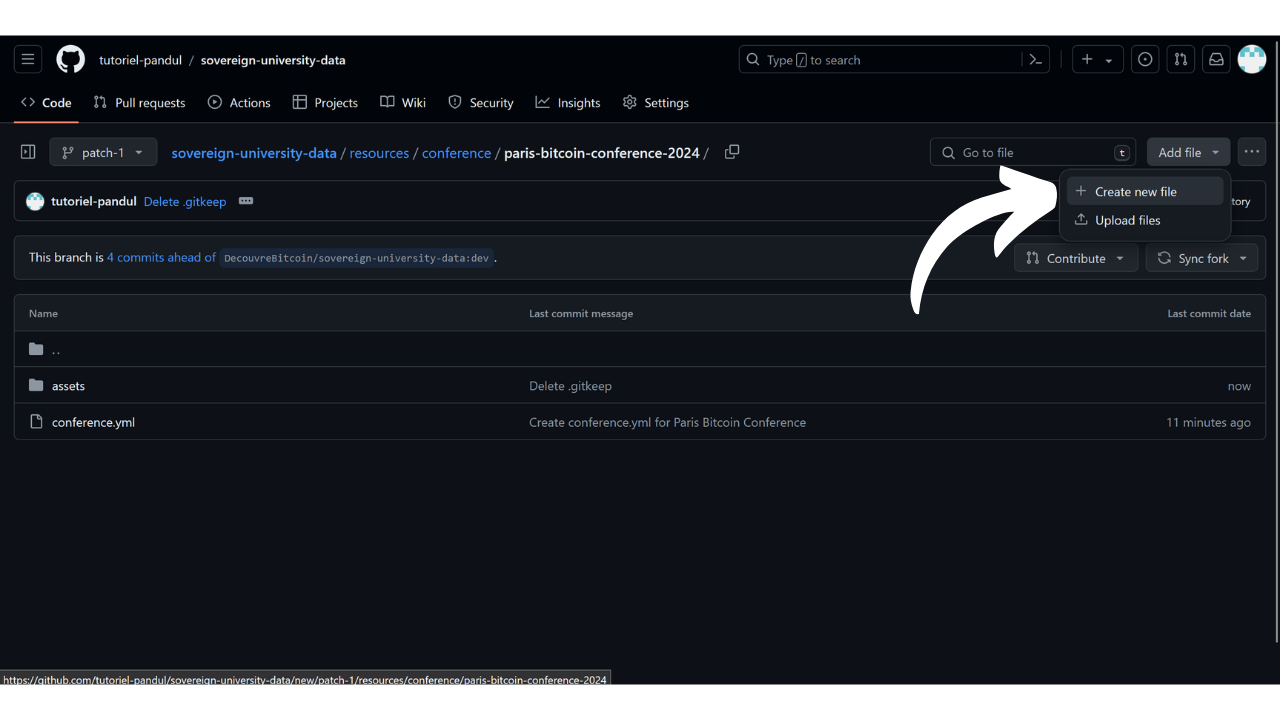Open the Delete .gitkeep latest commit link
This screenshot has height=720, width=1280.
[x=185, y=201]
